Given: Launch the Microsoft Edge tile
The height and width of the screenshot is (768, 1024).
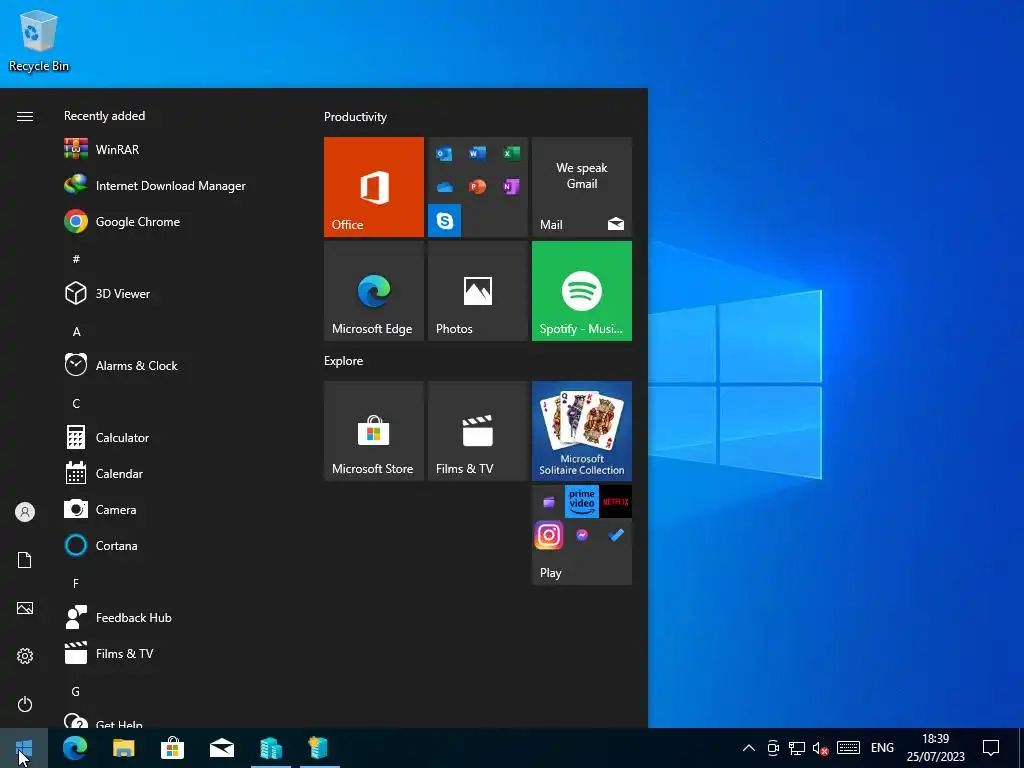Looking at the screenshot, I should pyautogui.click(x=374, y=291).
